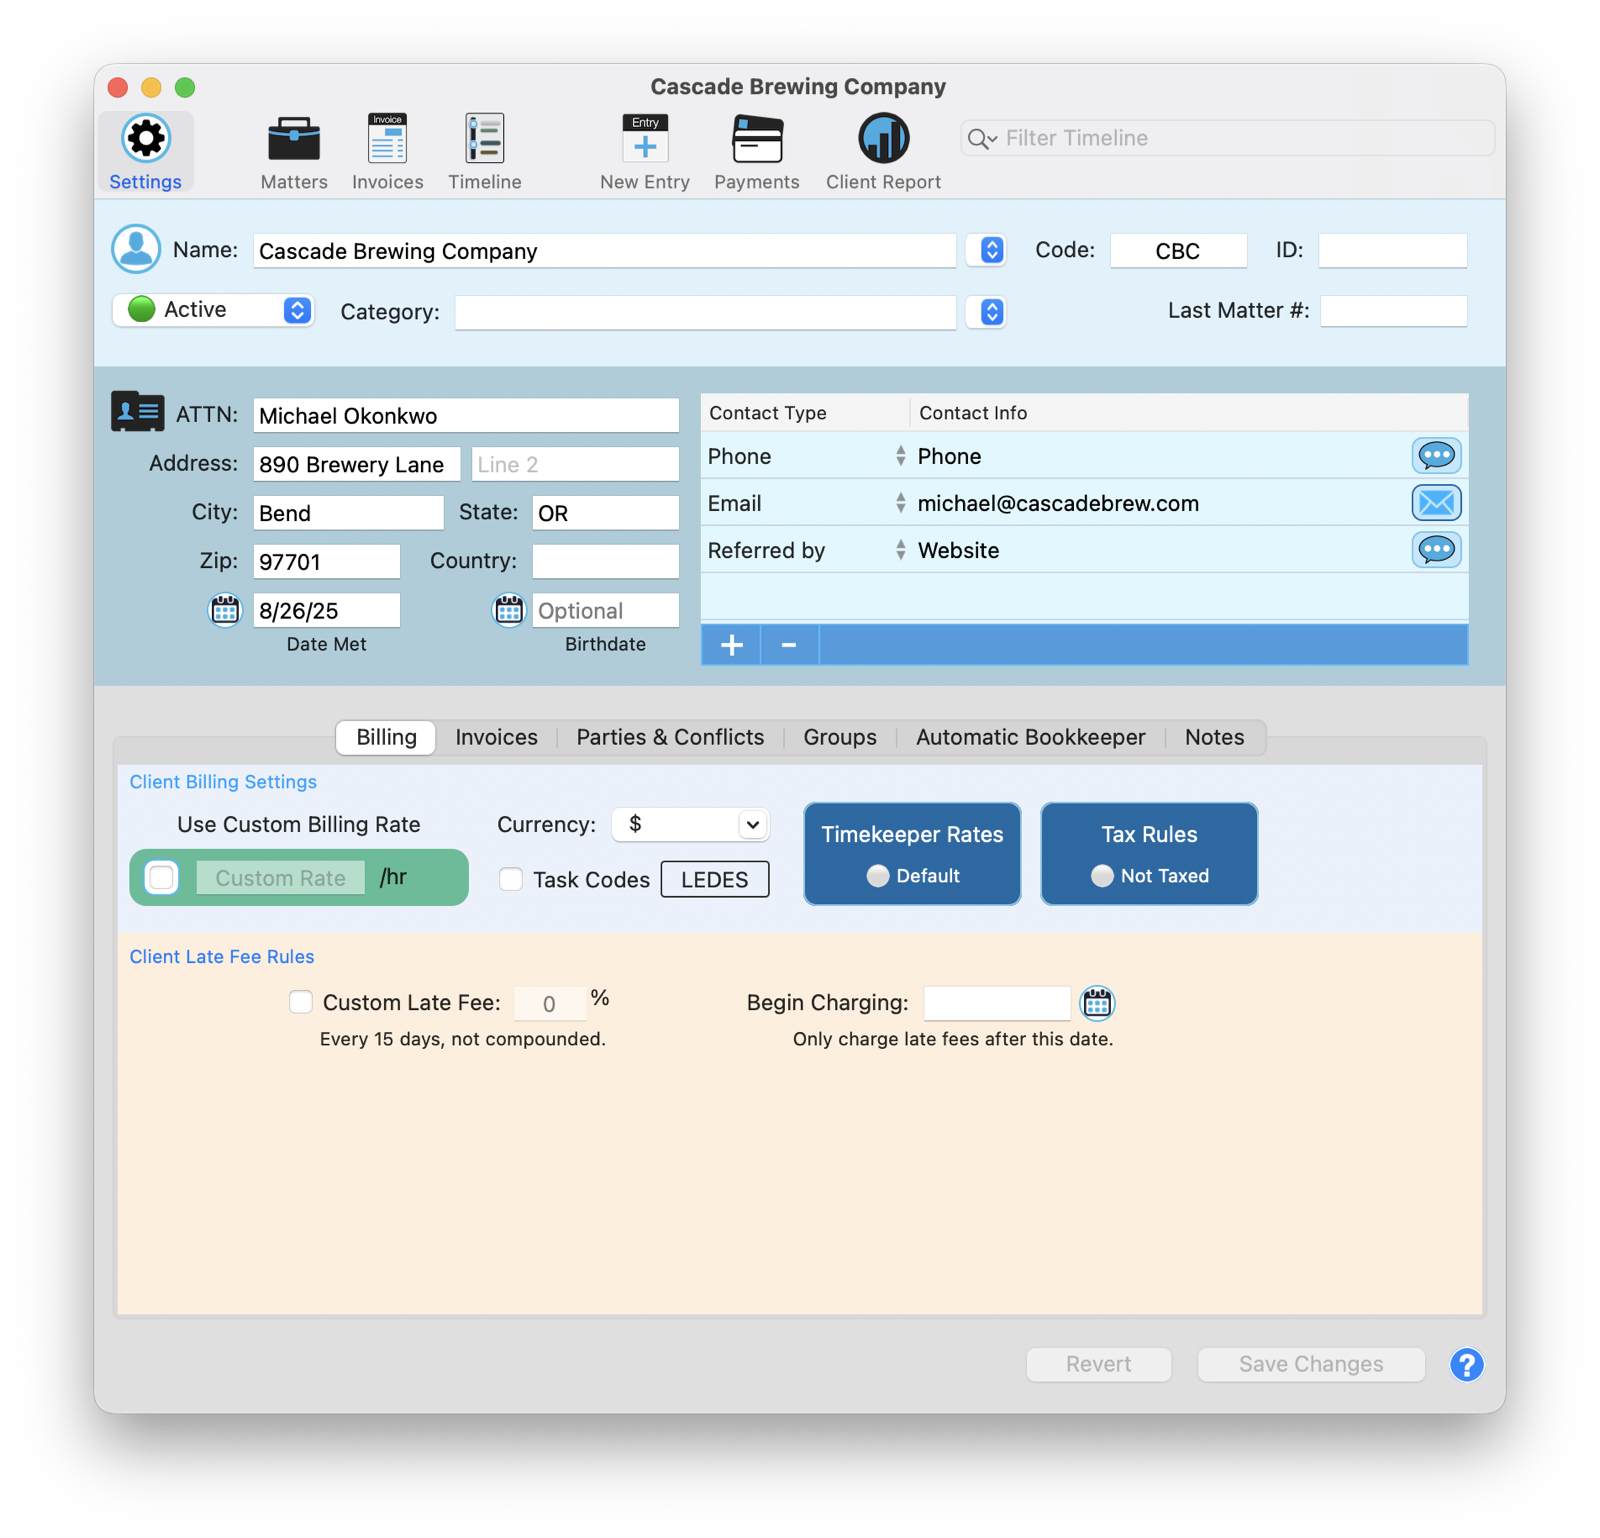Open the Begin Charging calendar icon
The width and height of the screenshot is (1600, 1538).
coord(1097,1003)
